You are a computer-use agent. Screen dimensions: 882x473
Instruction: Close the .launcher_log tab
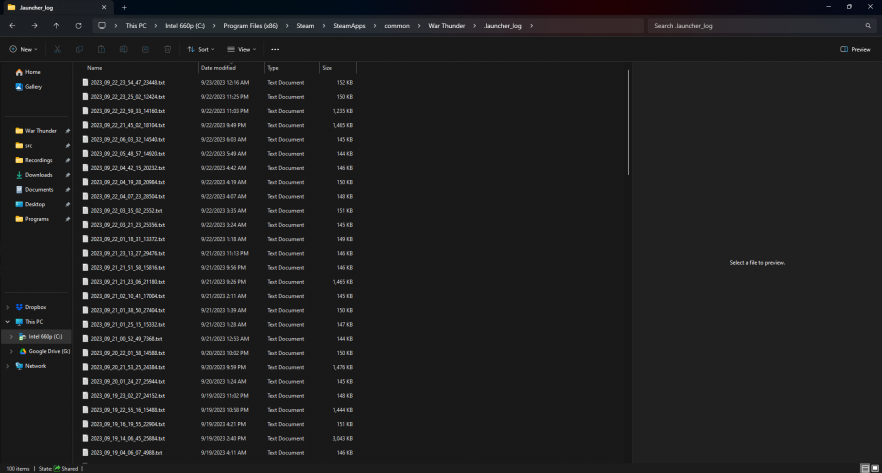point(104,8)
